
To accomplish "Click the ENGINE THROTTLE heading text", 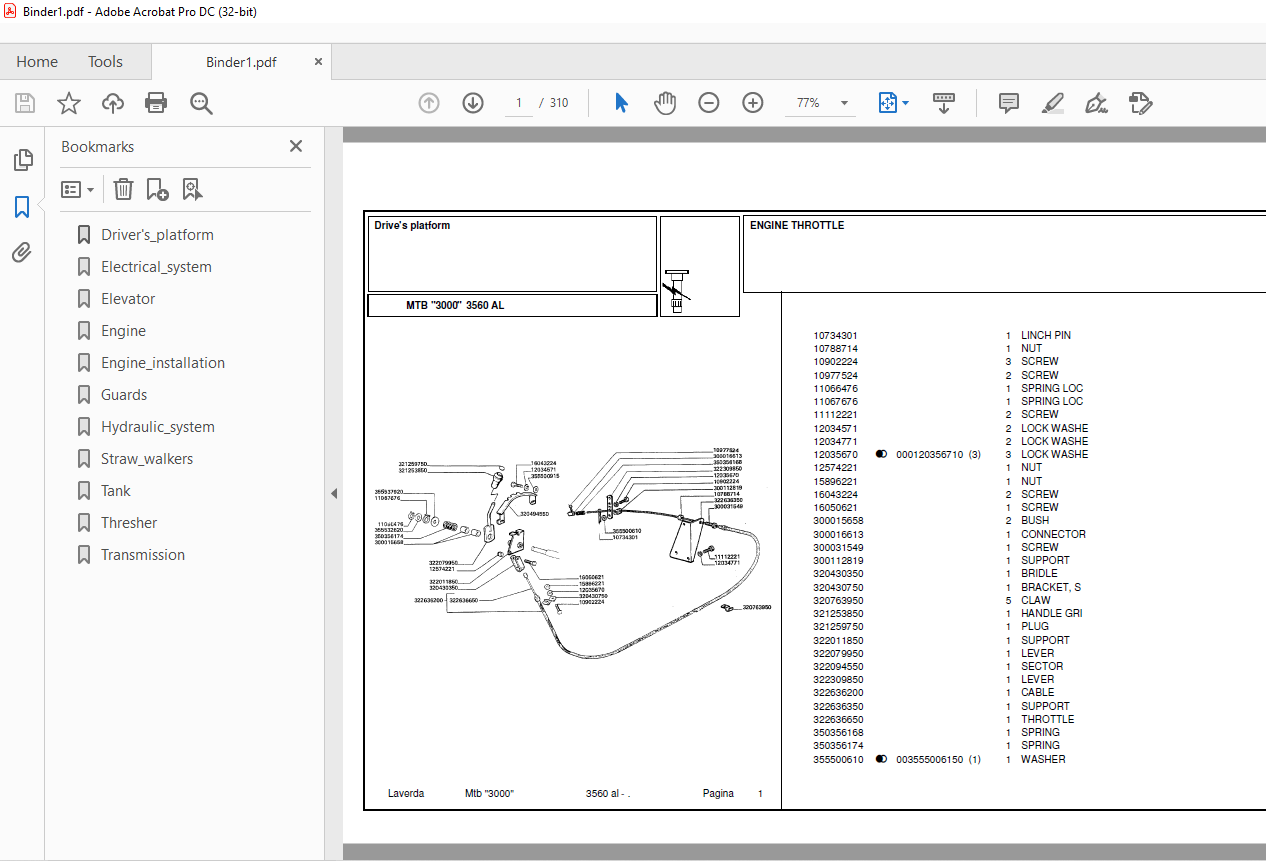I will 797,226.
